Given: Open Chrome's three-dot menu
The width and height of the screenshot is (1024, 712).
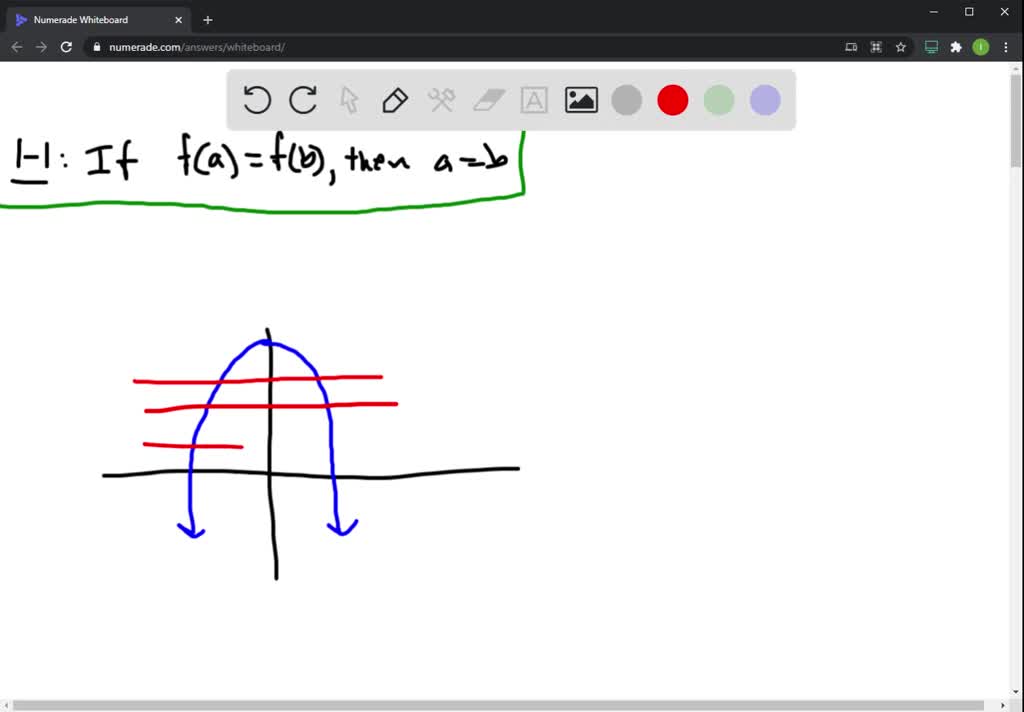Looking at the screenshot, I should pyautogui.click(x=1005, y=47).
